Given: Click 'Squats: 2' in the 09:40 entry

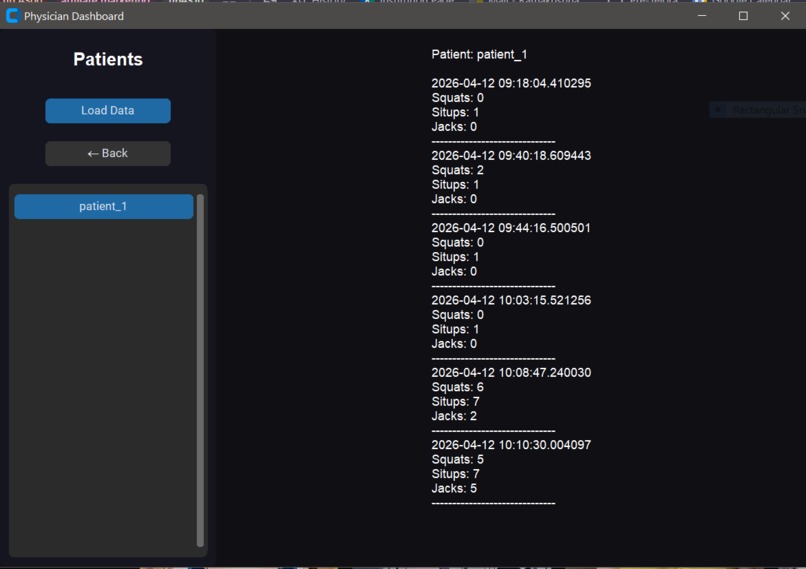Looking at the screenshot, I should (457, 170).
